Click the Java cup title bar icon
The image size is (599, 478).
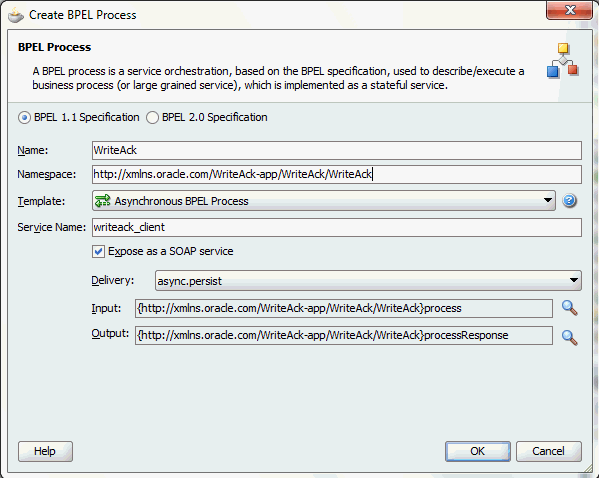click(x=16, y=15)
